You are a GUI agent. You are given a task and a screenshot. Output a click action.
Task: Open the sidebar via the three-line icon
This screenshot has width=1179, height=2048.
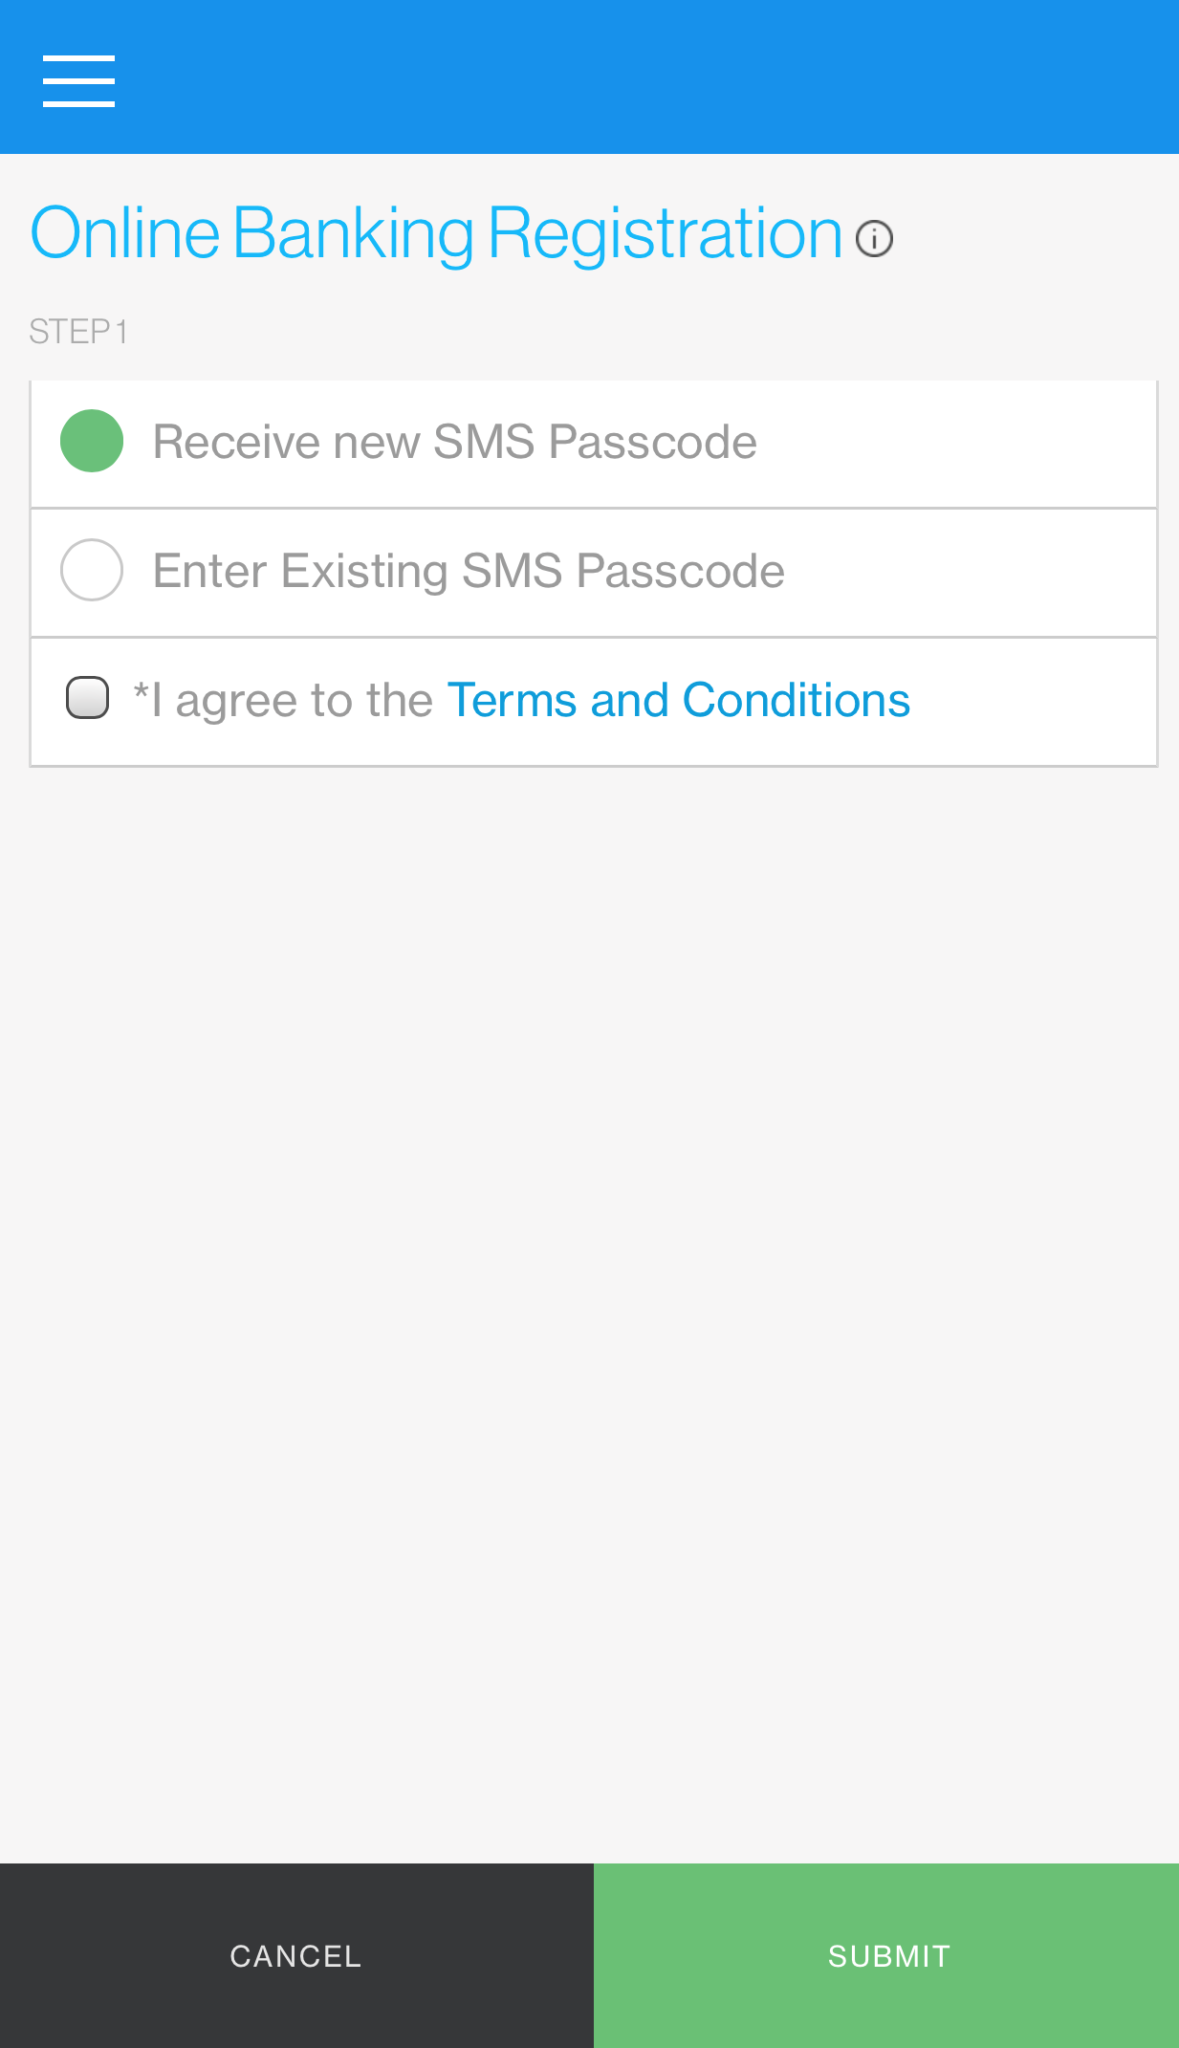pos(78,80)
